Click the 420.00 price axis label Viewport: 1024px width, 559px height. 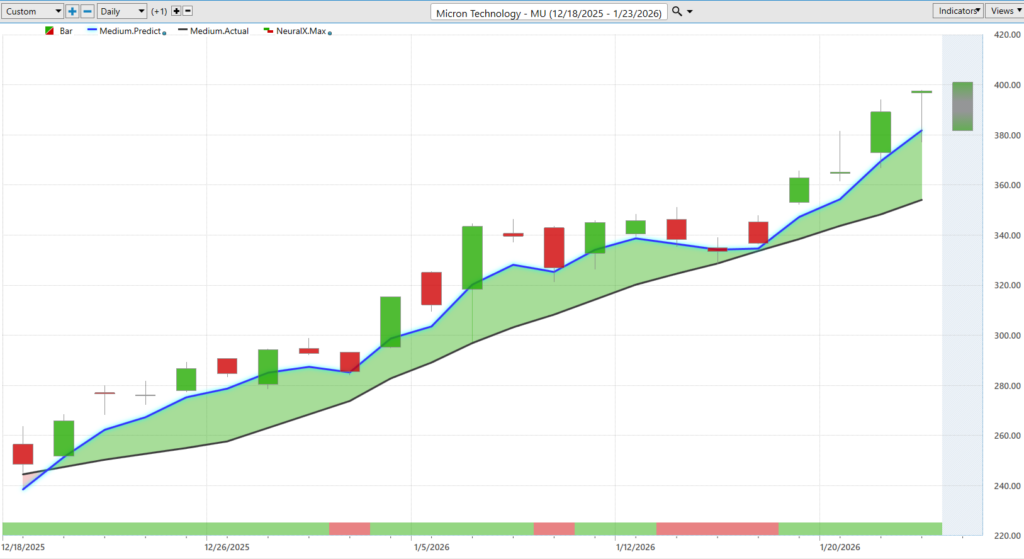(x=1007, y=35)
